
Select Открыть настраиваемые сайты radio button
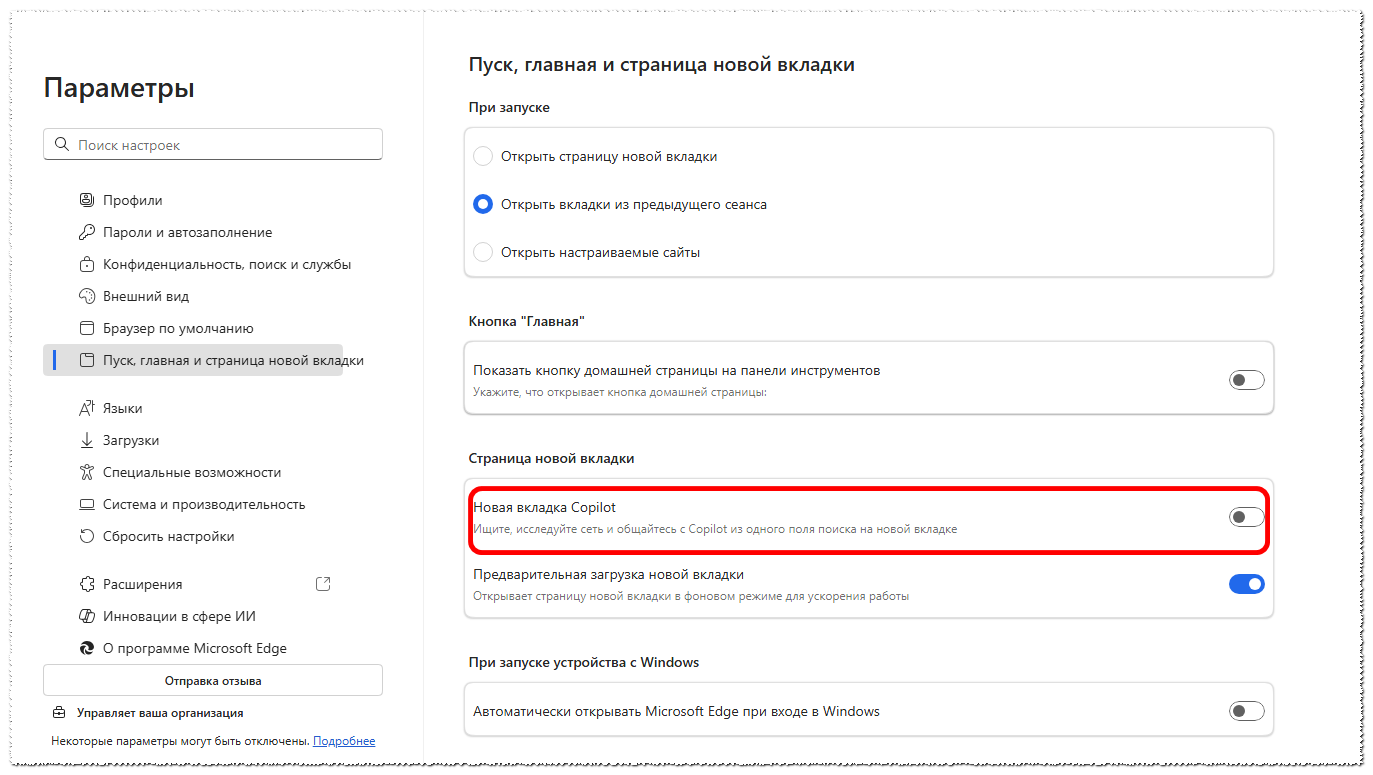tap(483, 252)
